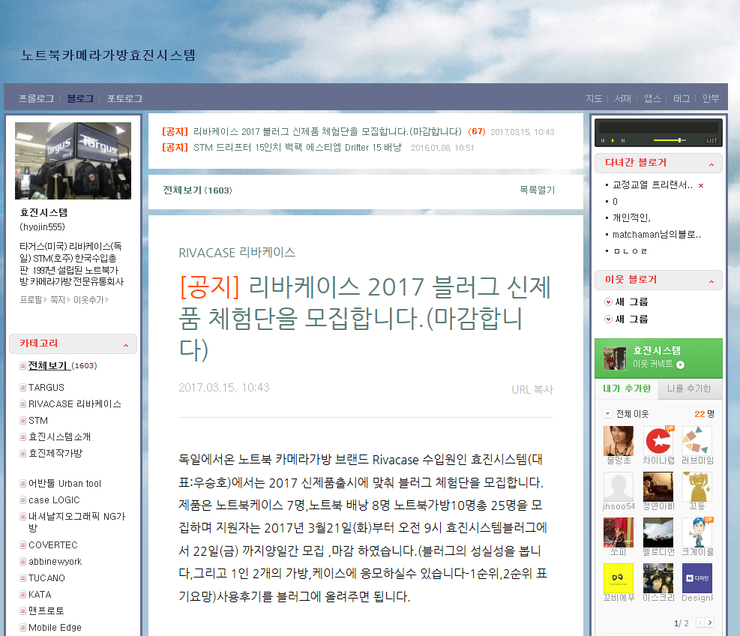The image size is (740, 636).
Task: Select Mobile Edge category
Action: [55, 628]
